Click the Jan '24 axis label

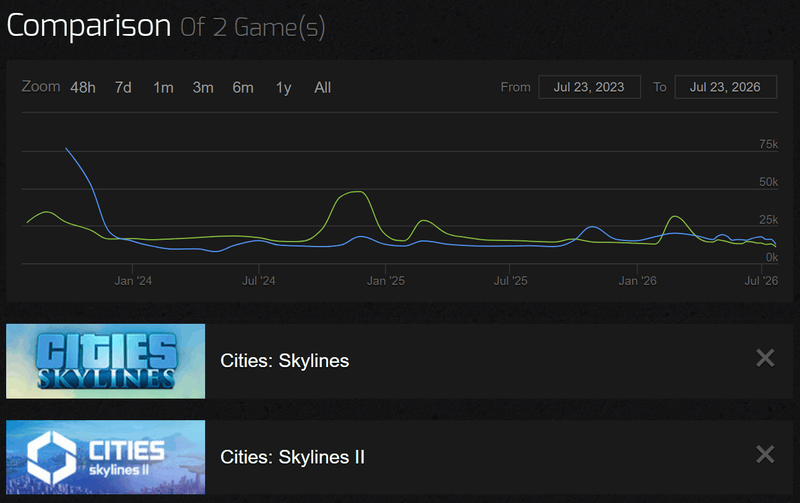133,281
